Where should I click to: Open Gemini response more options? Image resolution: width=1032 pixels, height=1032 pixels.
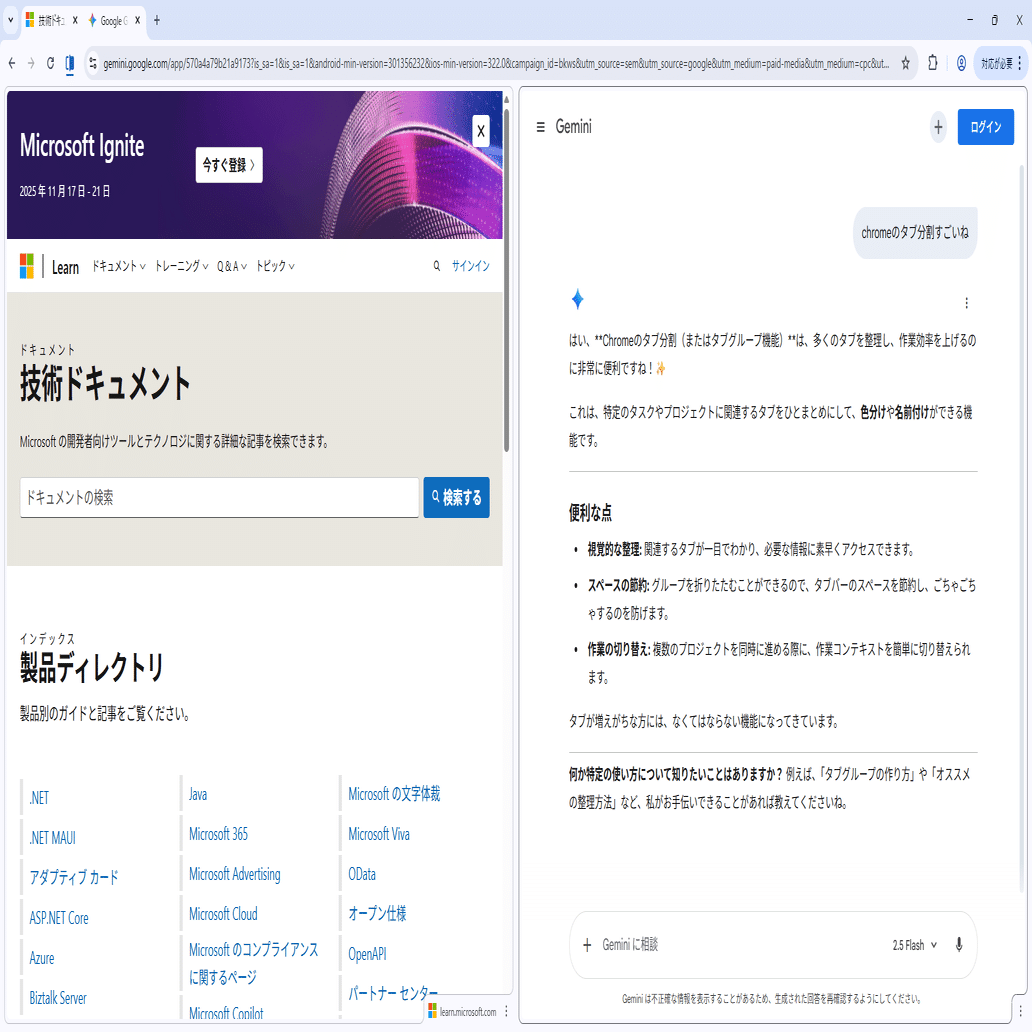coord(966,303)
